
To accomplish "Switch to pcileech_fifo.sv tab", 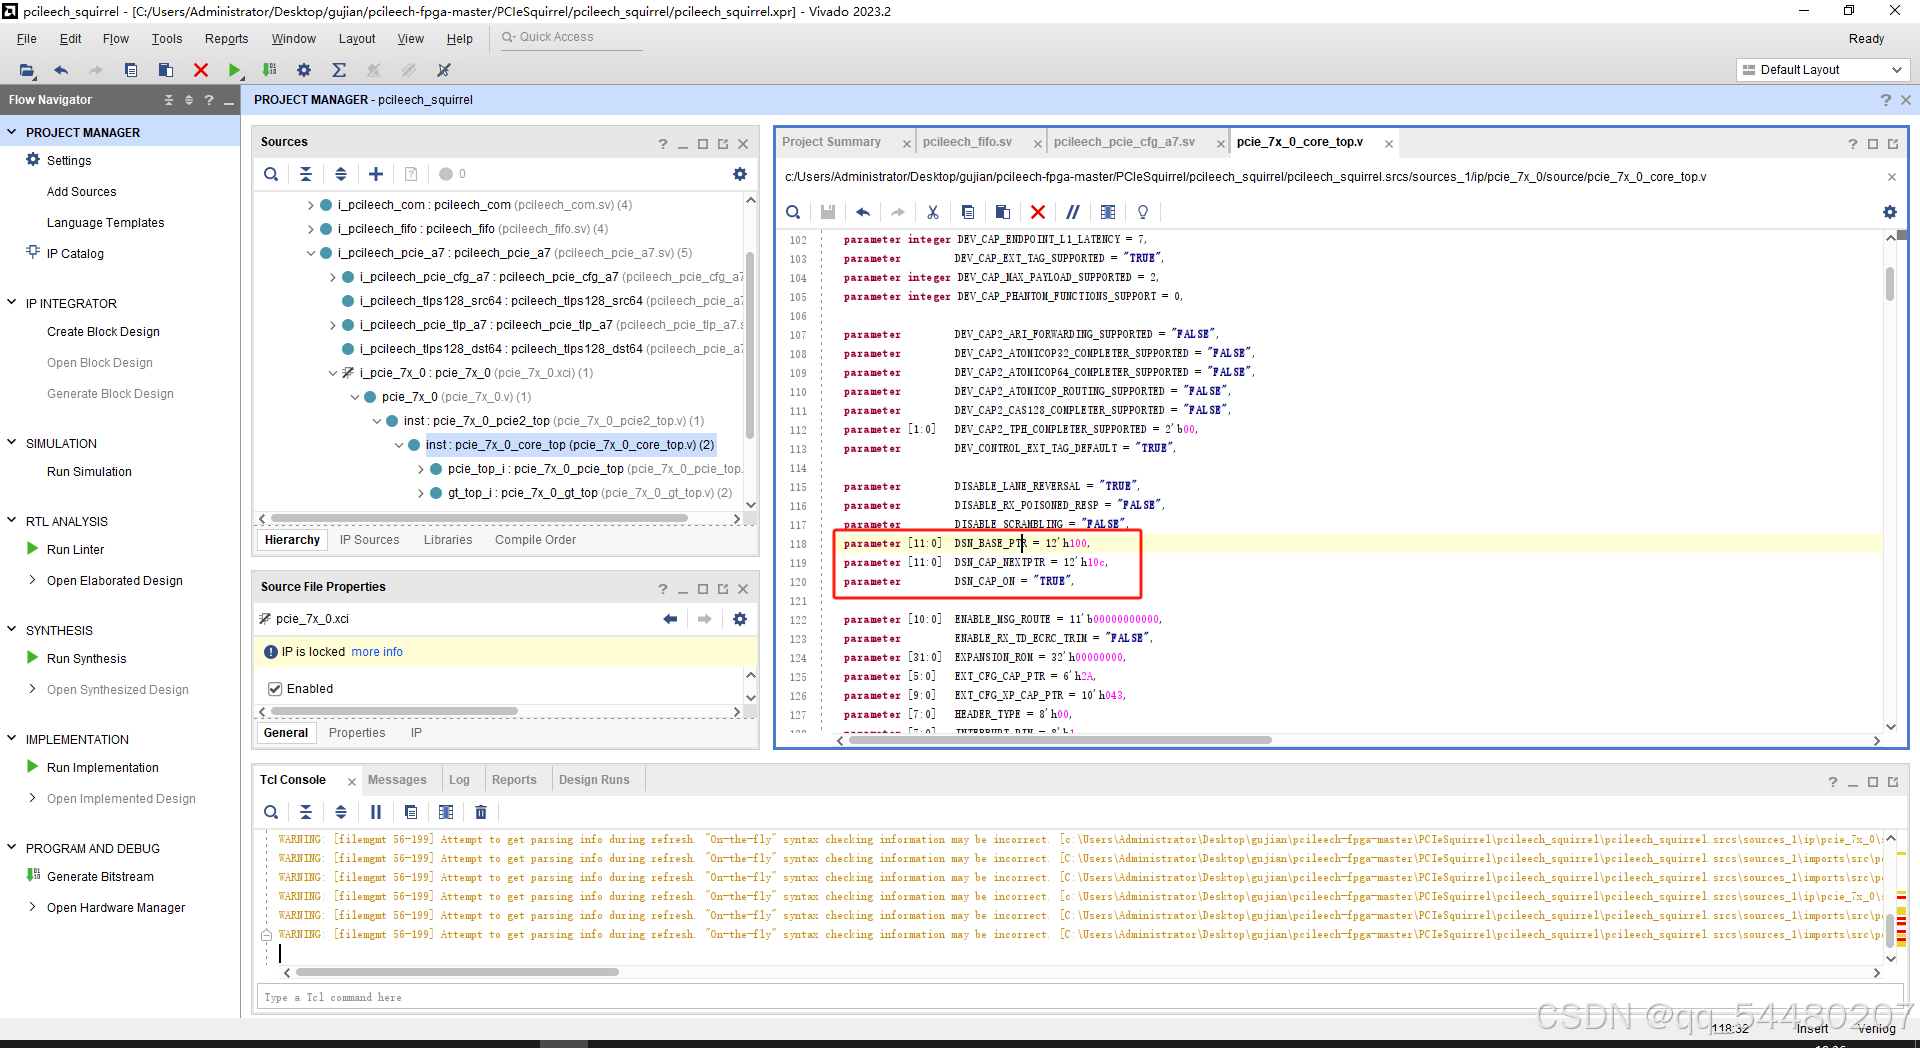I will [x=967, y=142].
